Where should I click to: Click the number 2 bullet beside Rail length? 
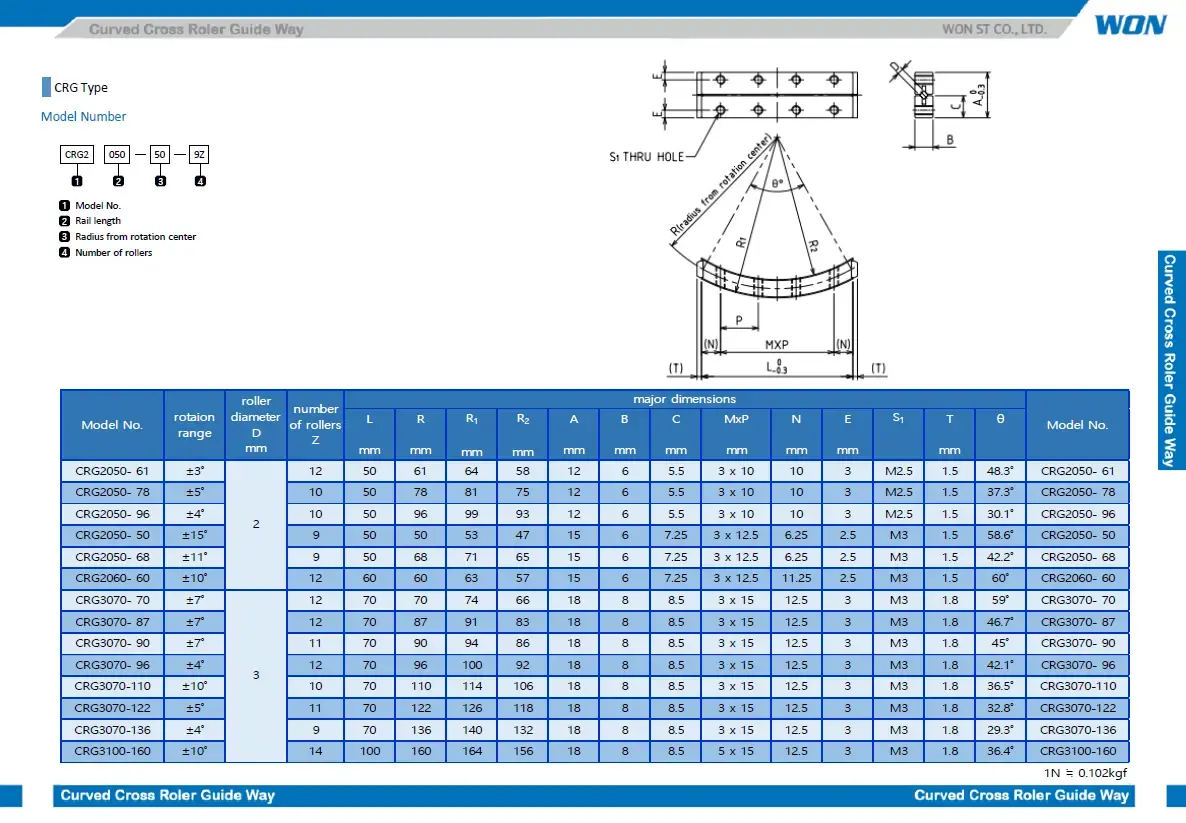click(64, 221)
